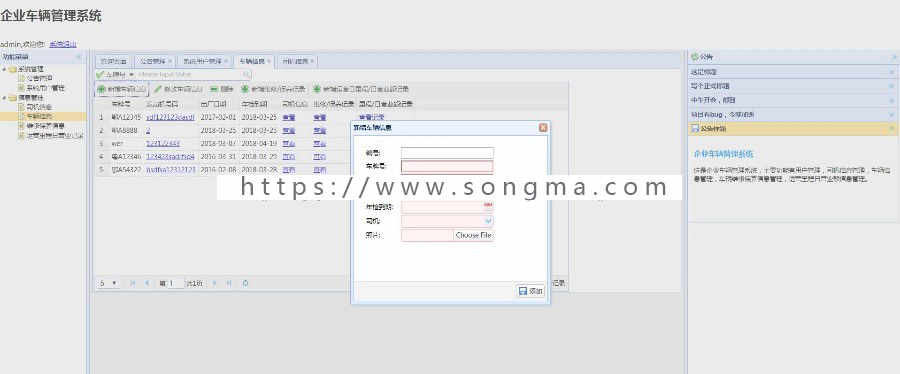Select 维修保养信息 in the left tree
Viewport: 900px width, 374px height.
point(45,126)
